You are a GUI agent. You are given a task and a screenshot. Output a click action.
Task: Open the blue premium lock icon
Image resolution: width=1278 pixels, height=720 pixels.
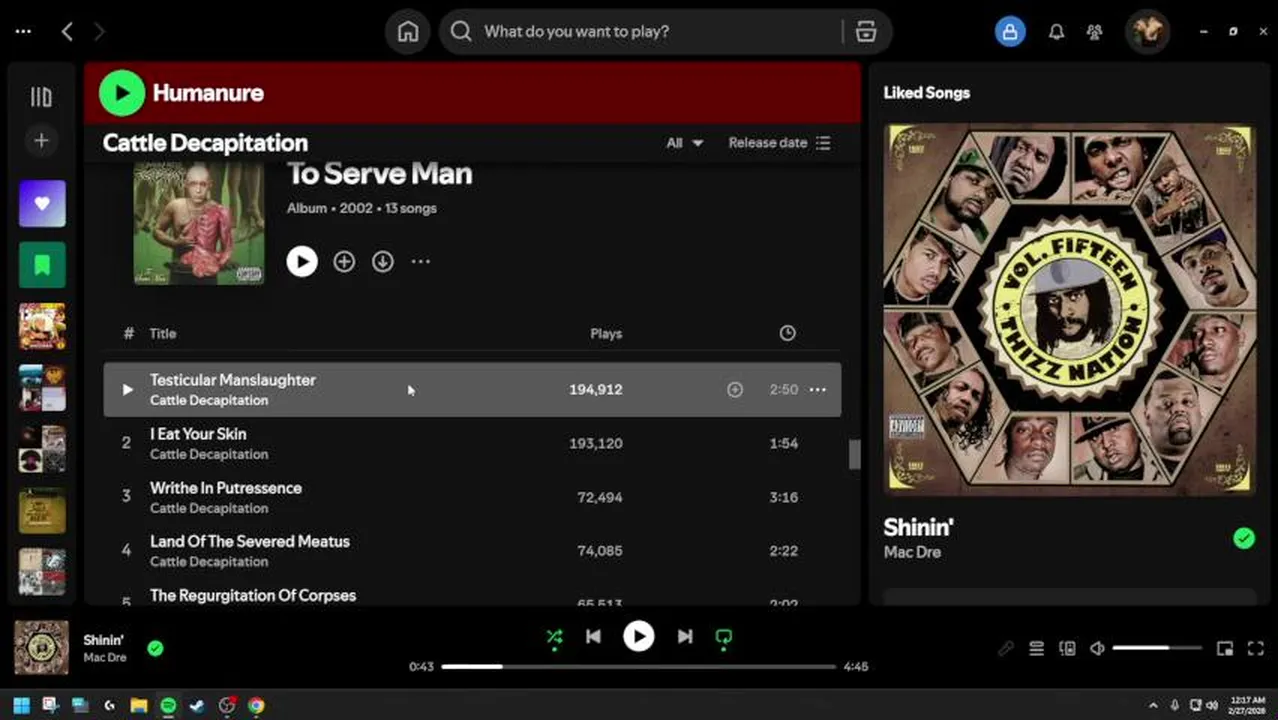point(1010,31)
